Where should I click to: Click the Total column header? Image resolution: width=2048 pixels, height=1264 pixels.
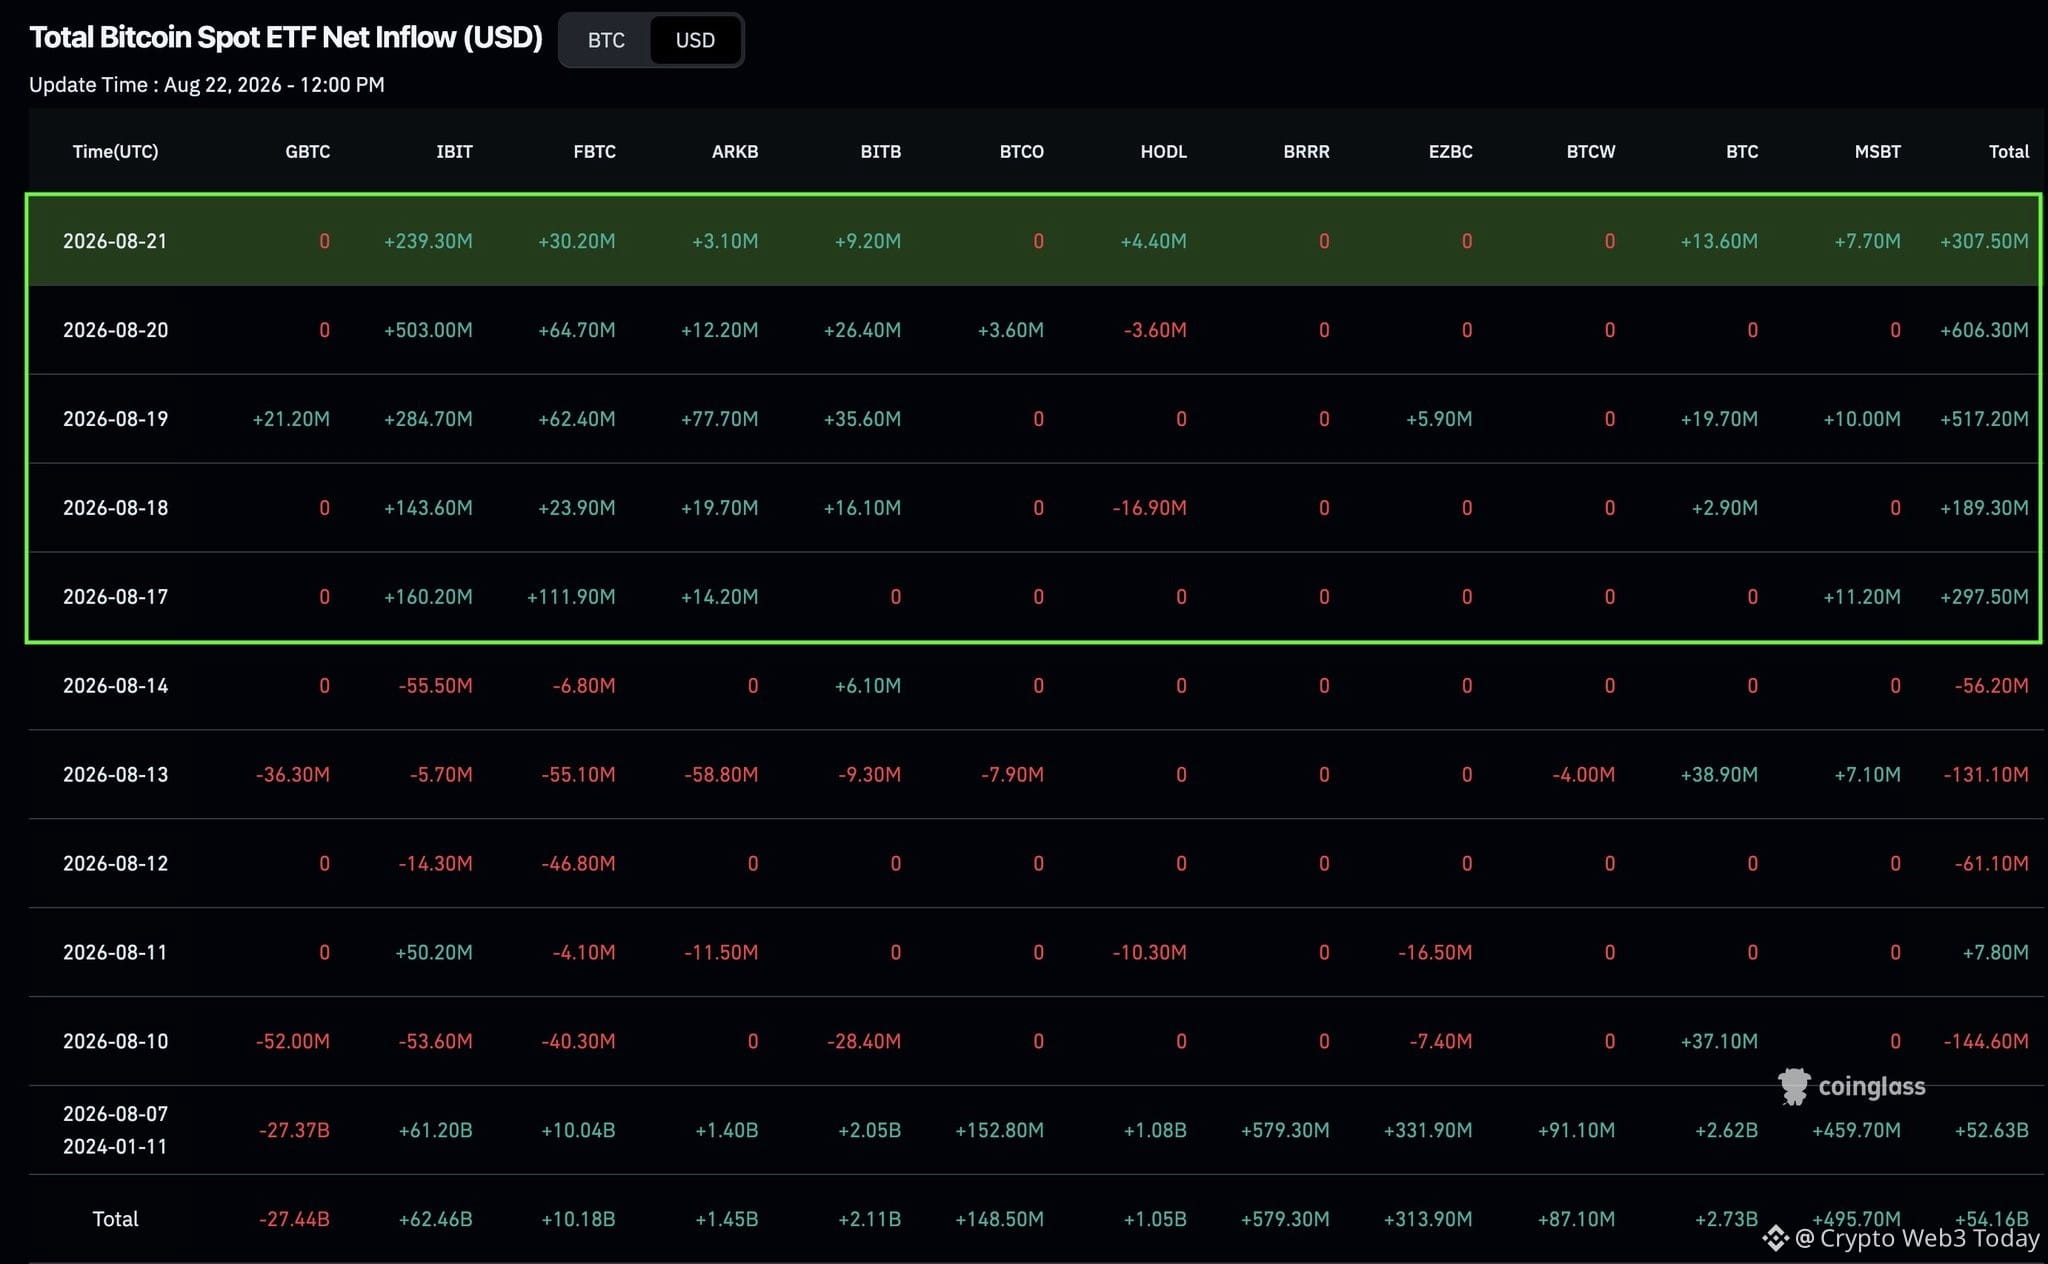pos(2008,151)
